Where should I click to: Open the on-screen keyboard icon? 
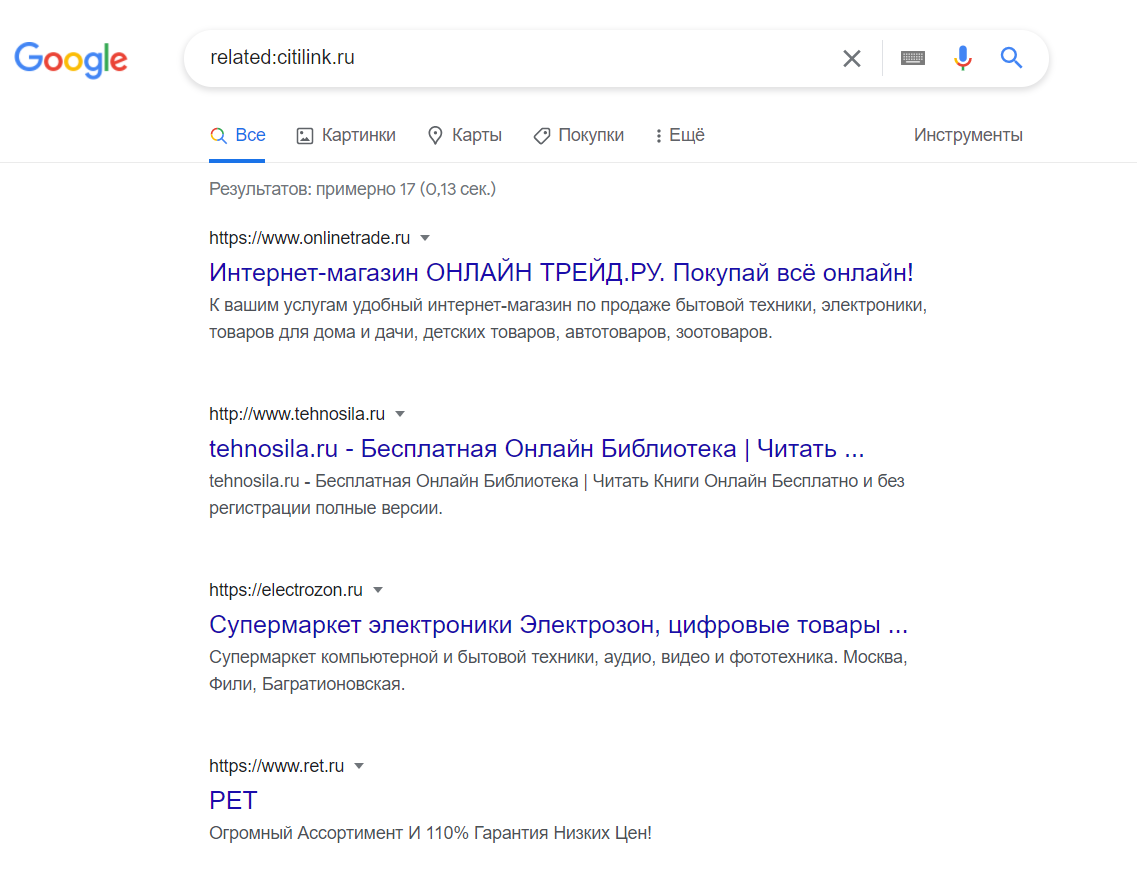coord(912,58)
